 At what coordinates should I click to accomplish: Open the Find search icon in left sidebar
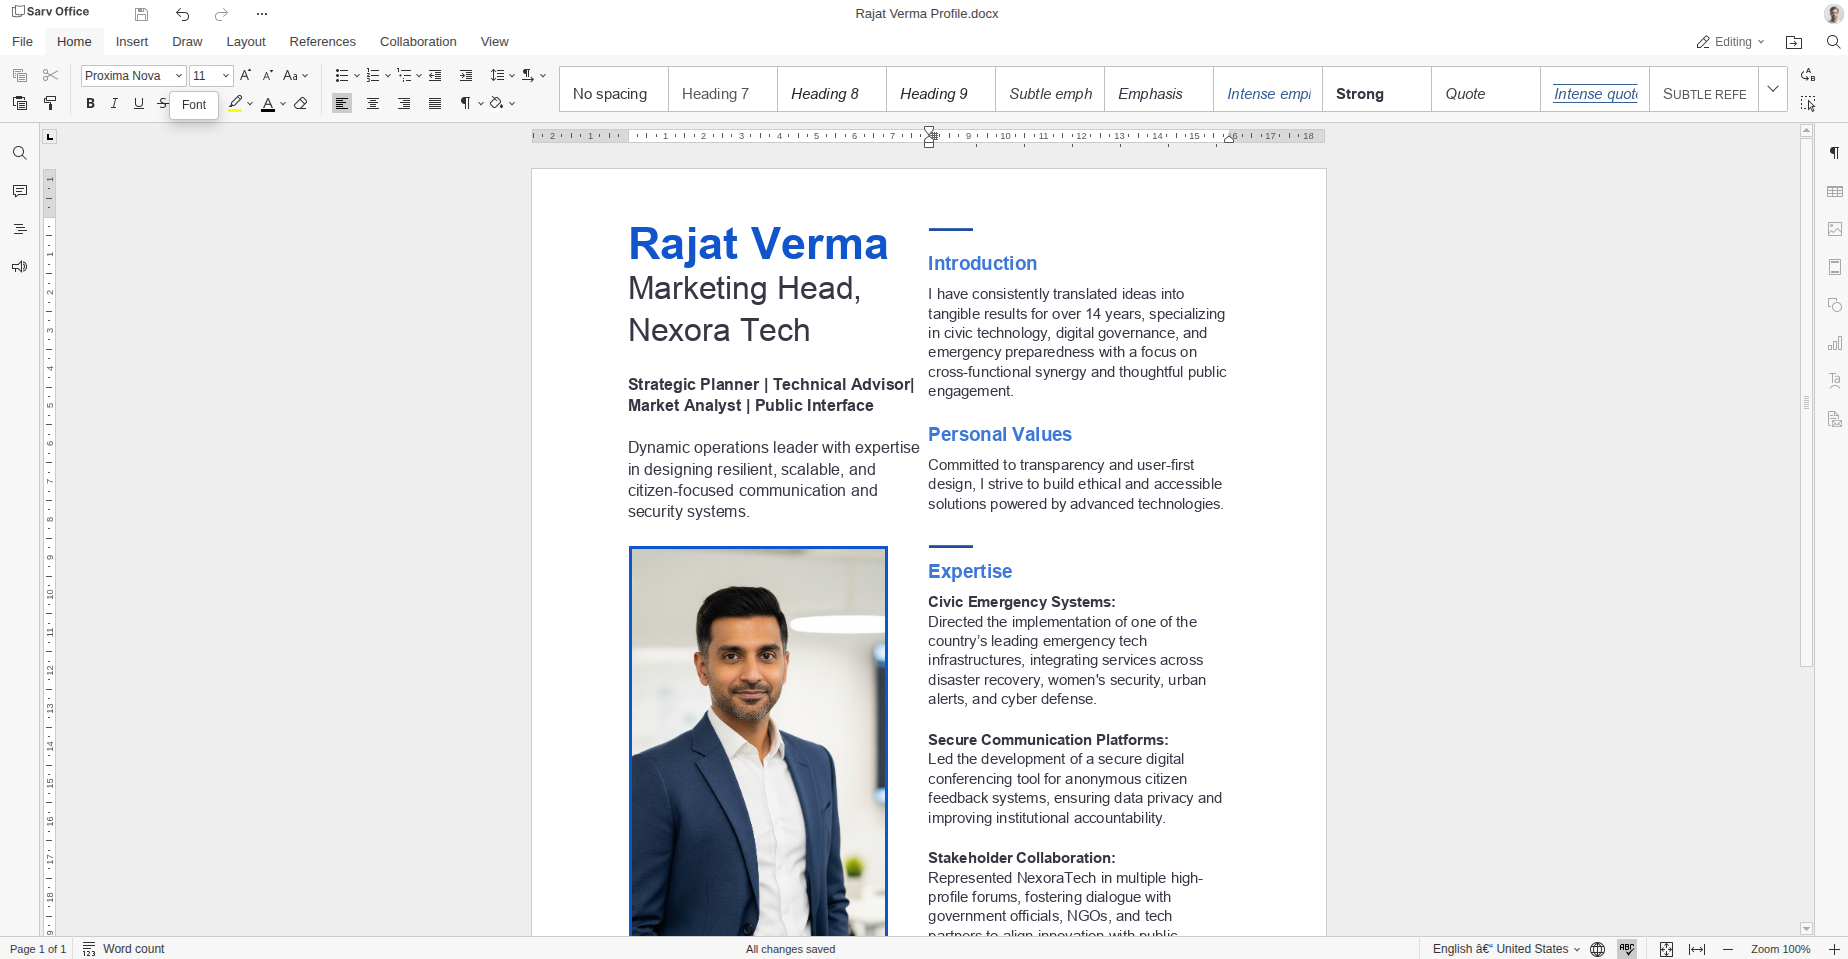click(x=19, y=153)
